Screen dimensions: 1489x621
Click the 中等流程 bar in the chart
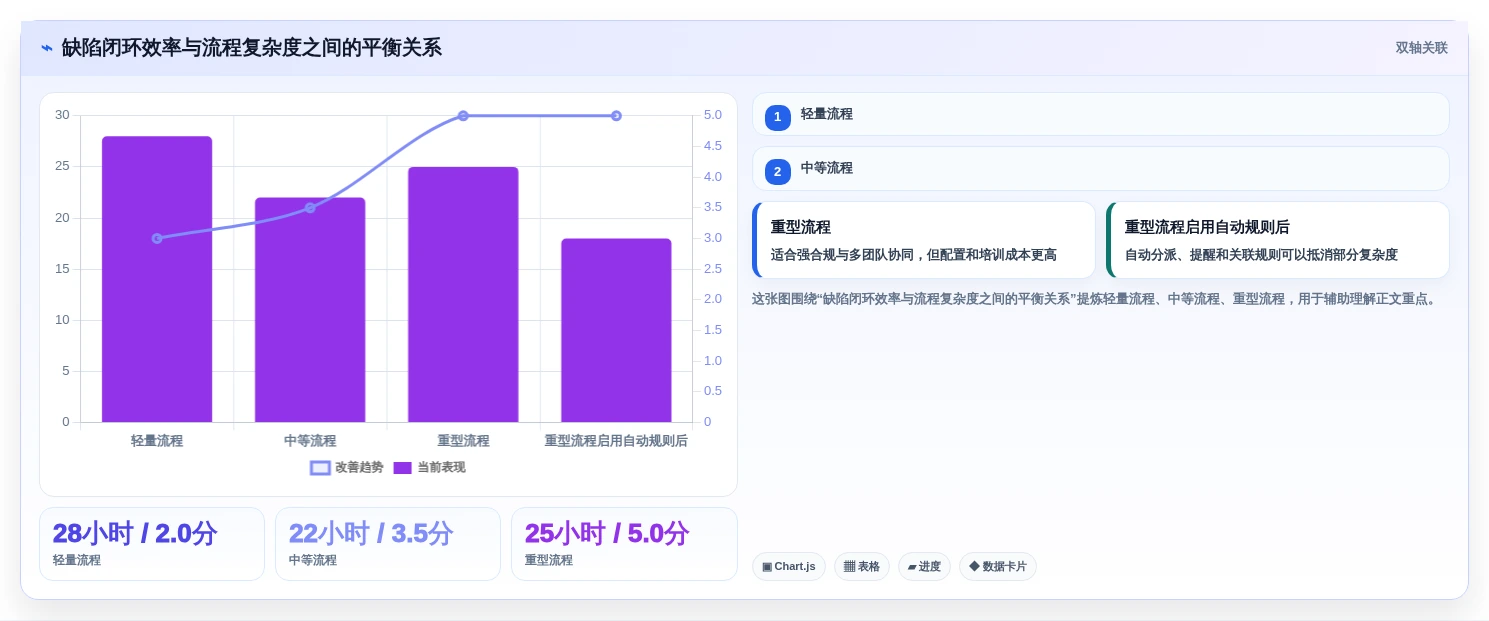tap(310, 310)
